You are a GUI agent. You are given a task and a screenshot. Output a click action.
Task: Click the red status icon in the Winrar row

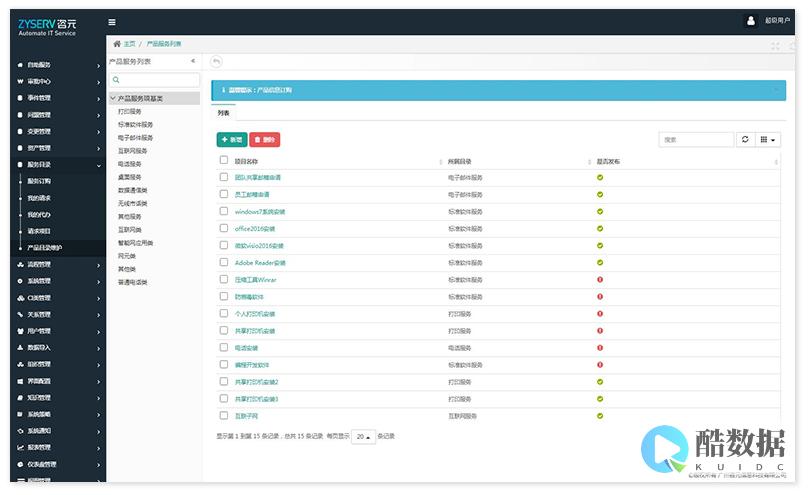click(600, 280)
